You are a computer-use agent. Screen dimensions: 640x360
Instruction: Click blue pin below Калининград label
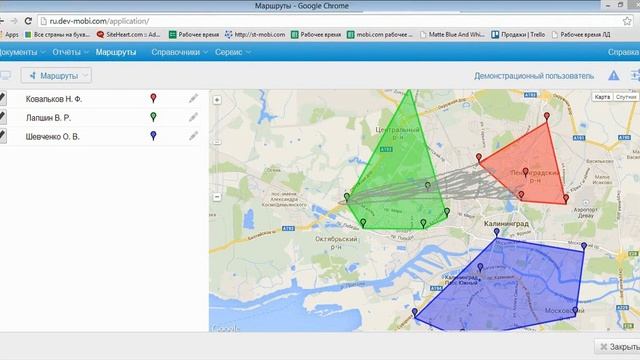[x=496, y=232]
